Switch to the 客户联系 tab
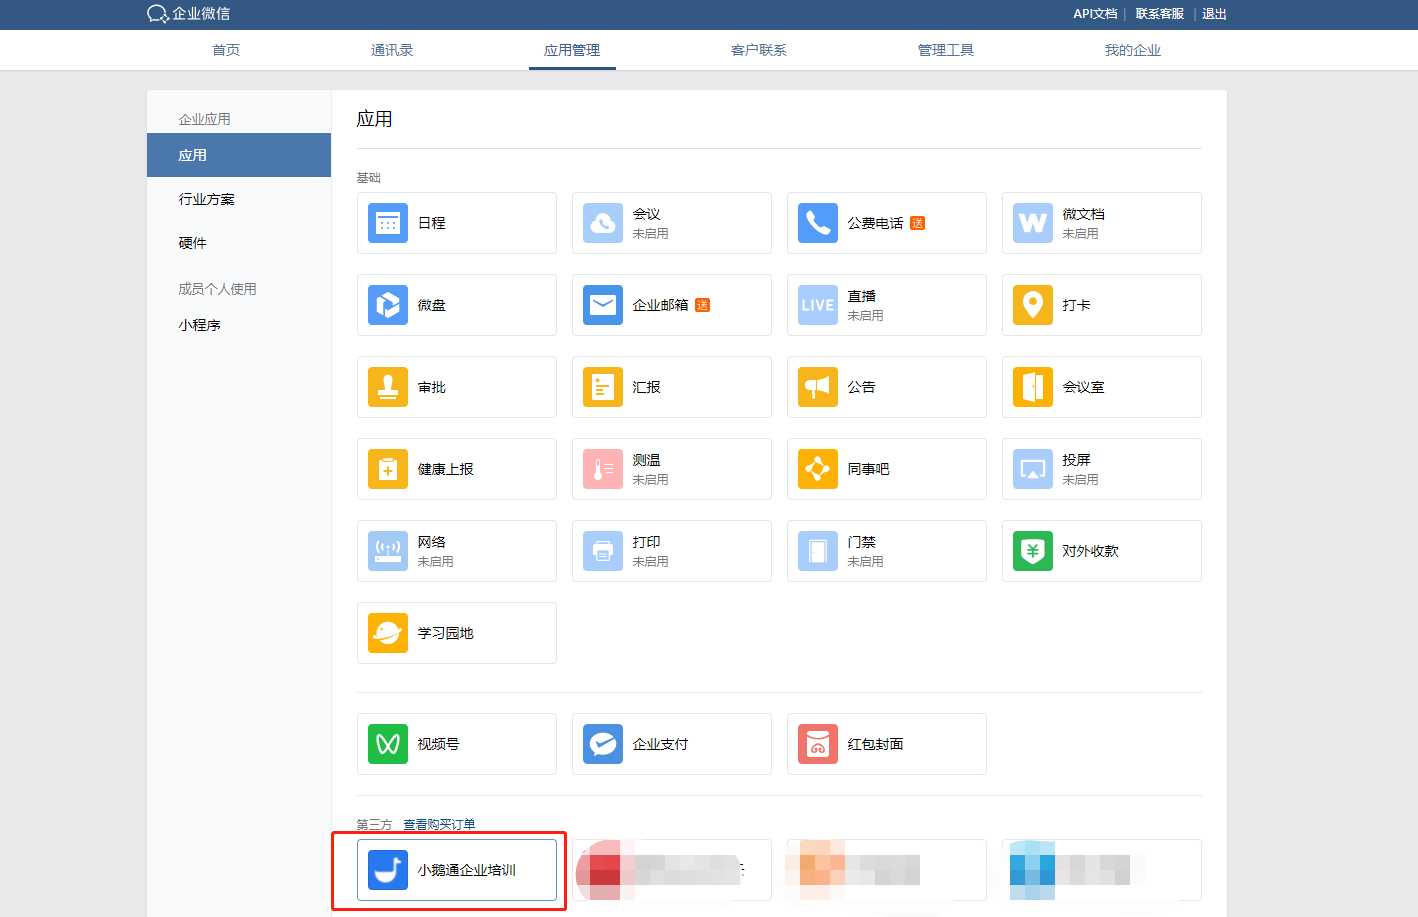 click(x=759, y=50)
